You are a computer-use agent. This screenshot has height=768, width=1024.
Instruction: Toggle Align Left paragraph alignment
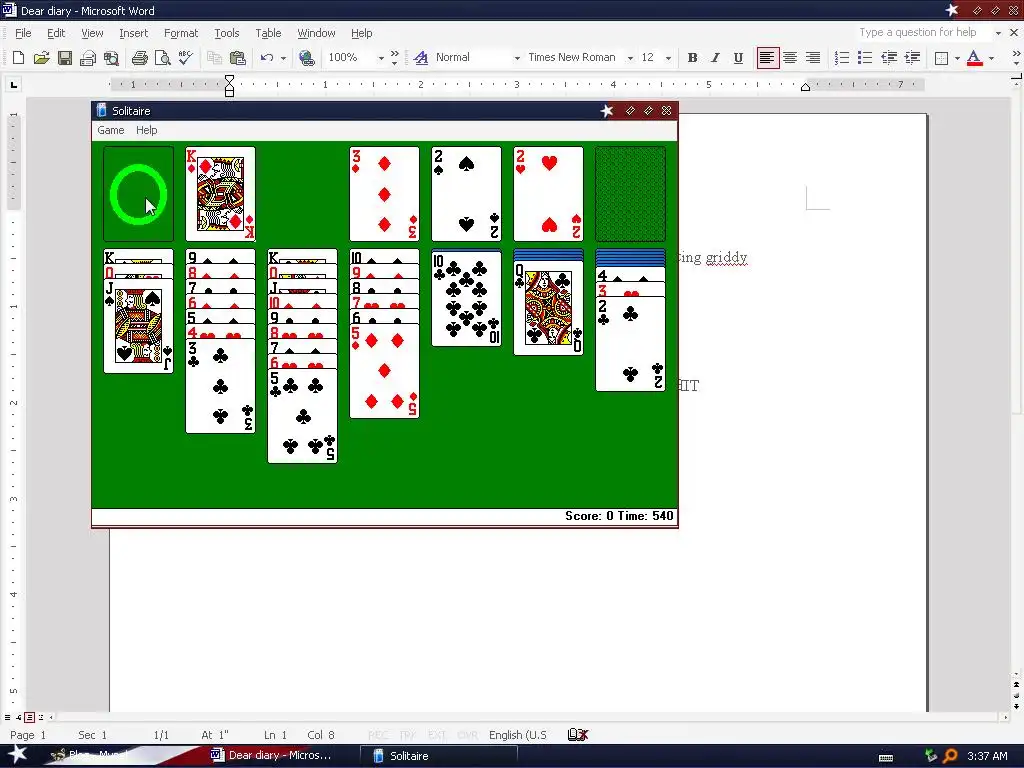(x=767, y=58)
